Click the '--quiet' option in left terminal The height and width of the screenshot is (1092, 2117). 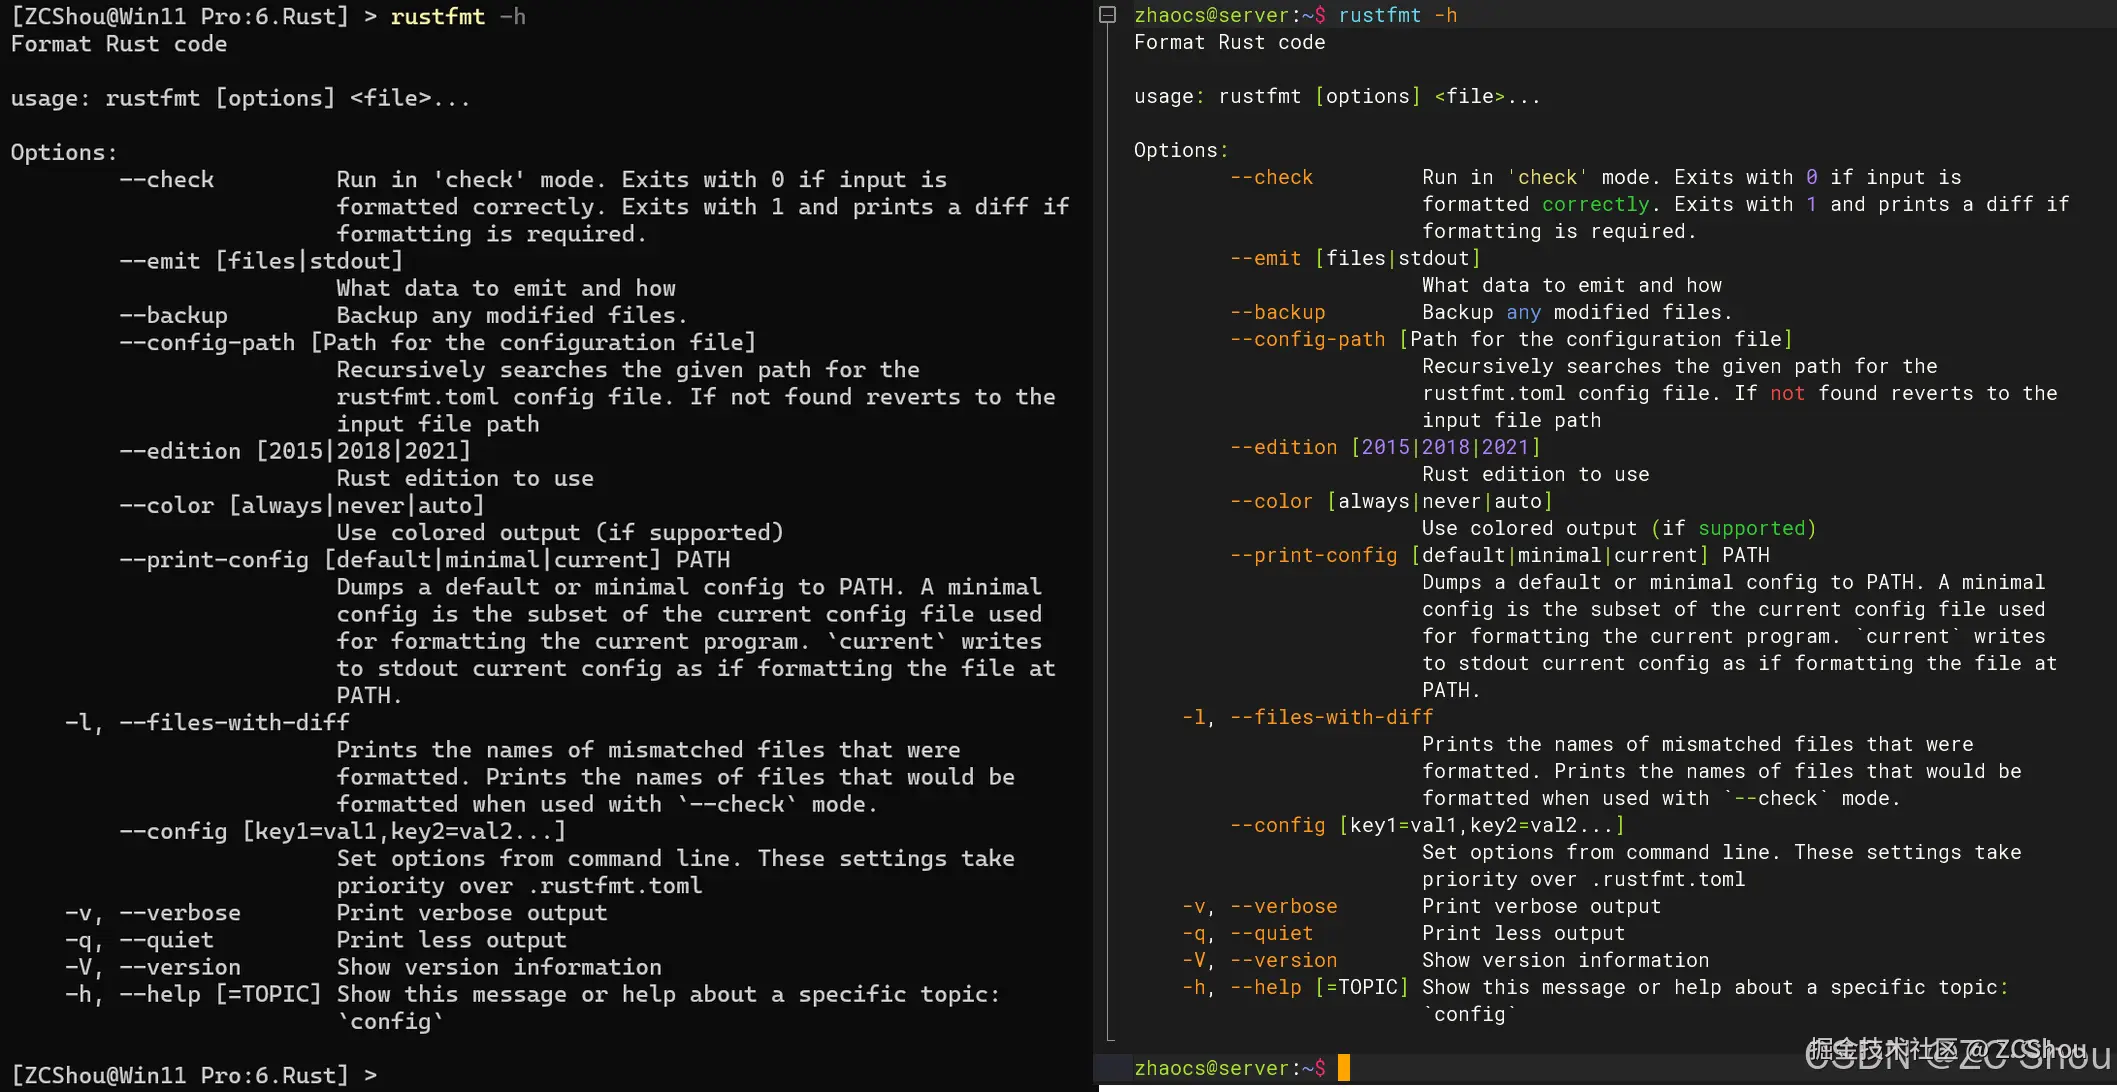[166, 940]
